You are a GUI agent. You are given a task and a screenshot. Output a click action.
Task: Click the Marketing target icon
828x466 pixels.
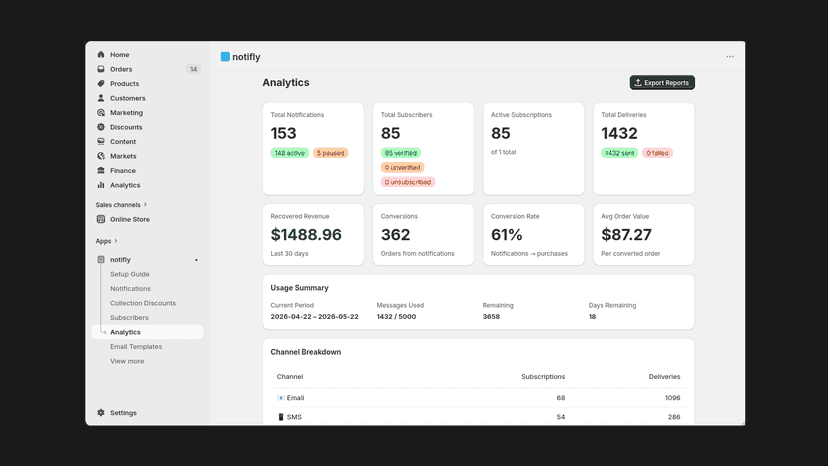click(x=101, y=113)
